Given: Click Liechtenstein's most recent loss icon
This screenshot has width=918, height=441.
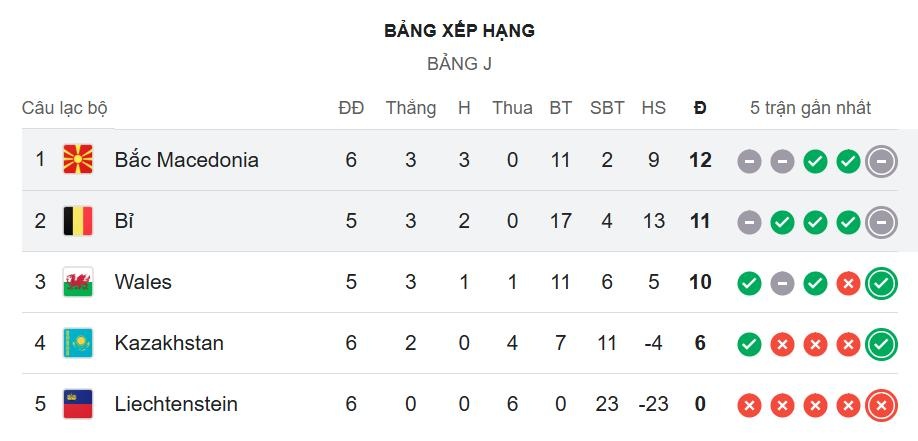Looking at the screenshot, I should click(x=881, y=405).
